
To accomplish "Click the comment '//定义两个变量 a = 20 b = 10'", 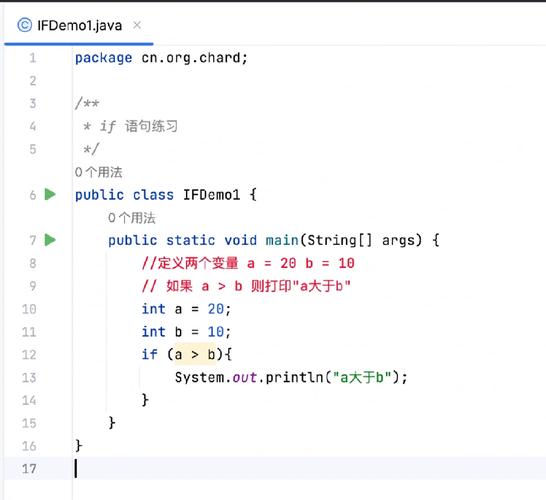I will [x=248, y=263].
